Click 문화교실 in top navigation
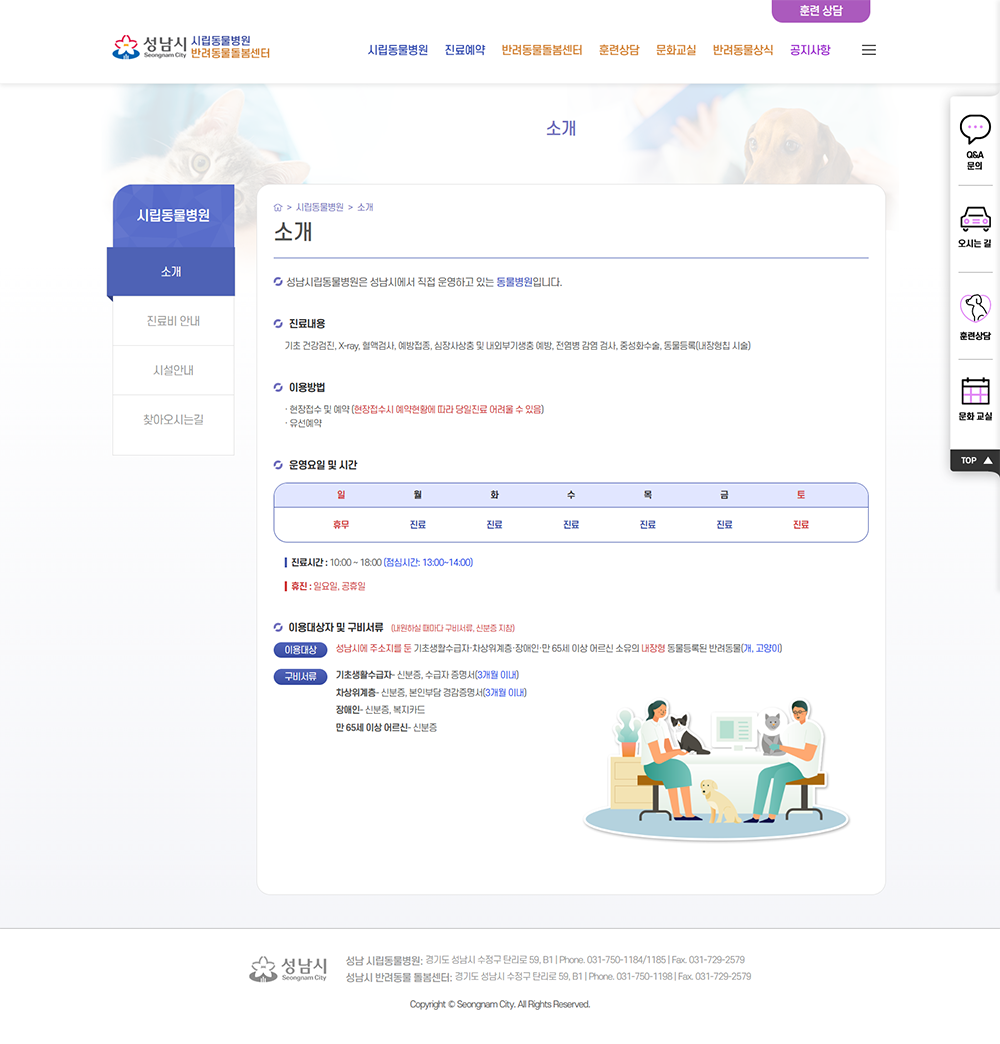The width and height of the screenshot is (1000, 1044). (676, 50)
